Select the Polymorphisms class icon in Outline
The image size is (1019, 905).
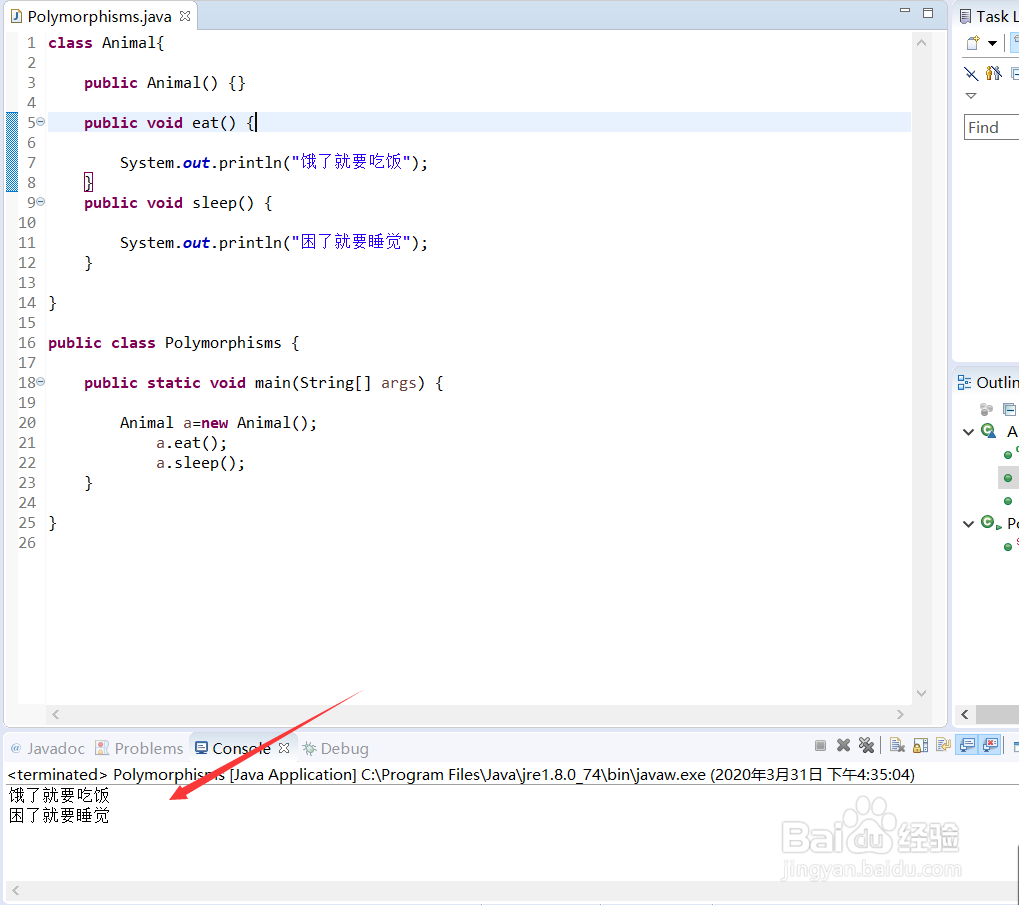990,523
